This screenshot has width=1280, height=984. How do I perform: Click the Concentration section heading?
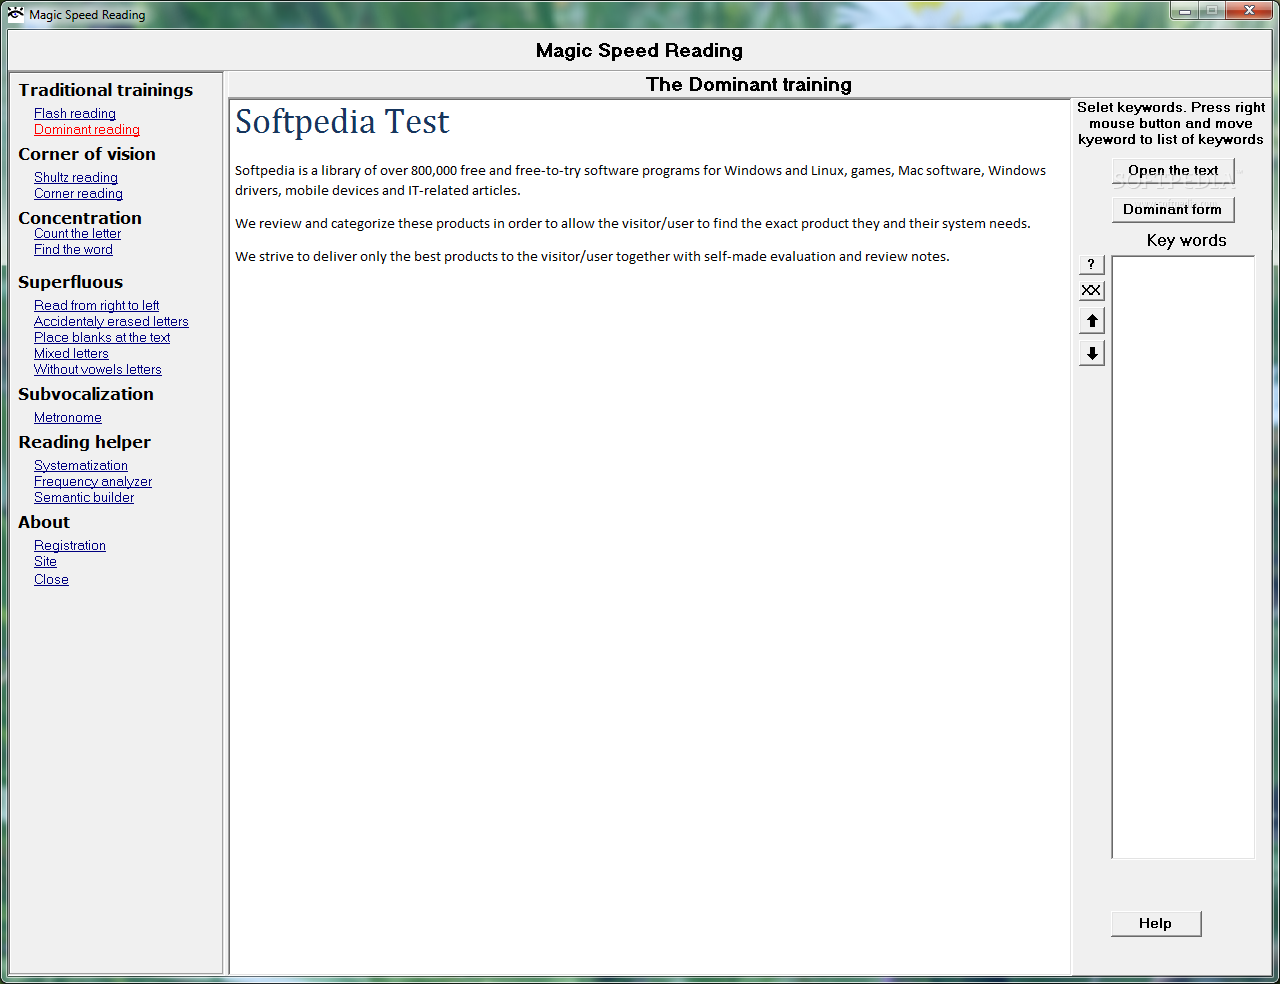click(x=80, y=218)
